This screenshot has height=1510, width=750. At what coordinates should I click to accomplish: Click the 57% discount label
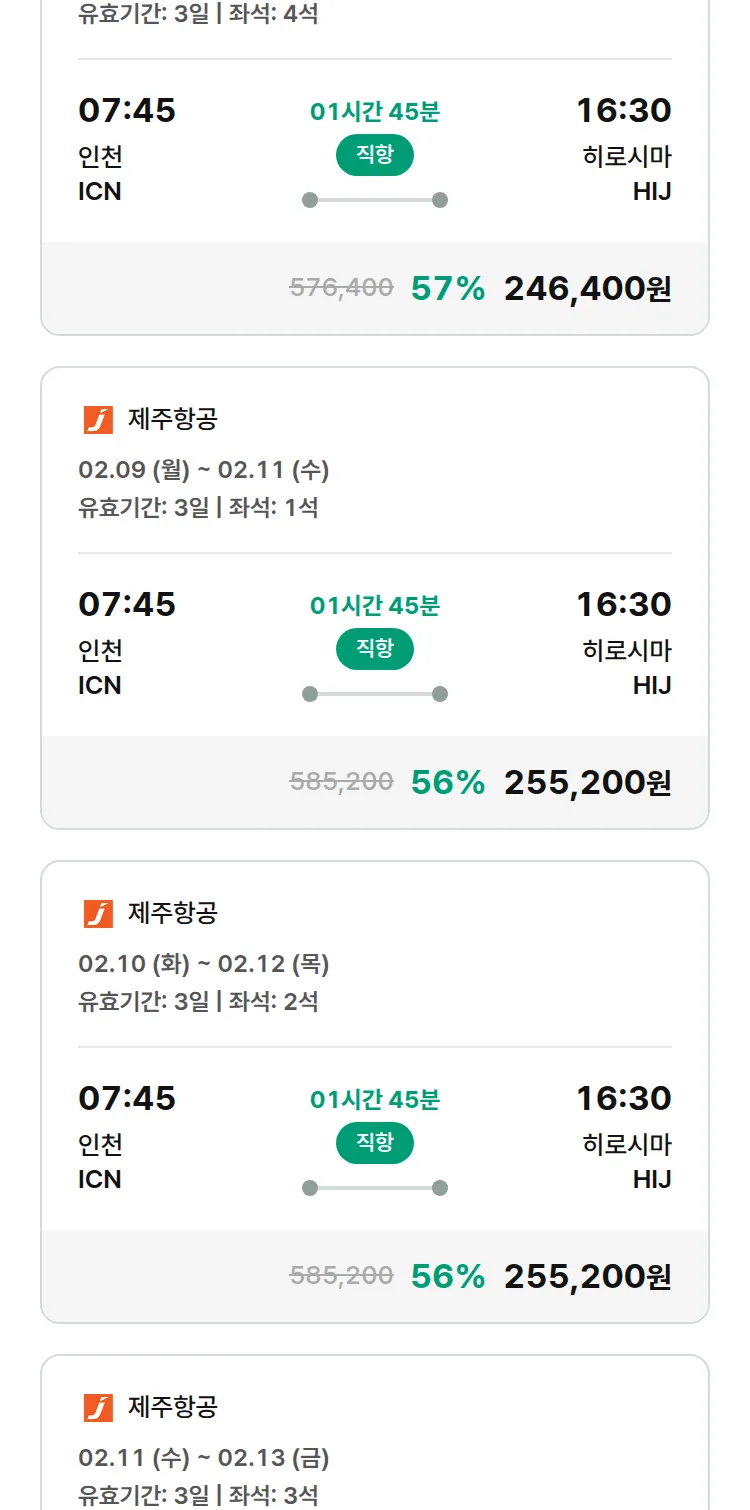448,289
